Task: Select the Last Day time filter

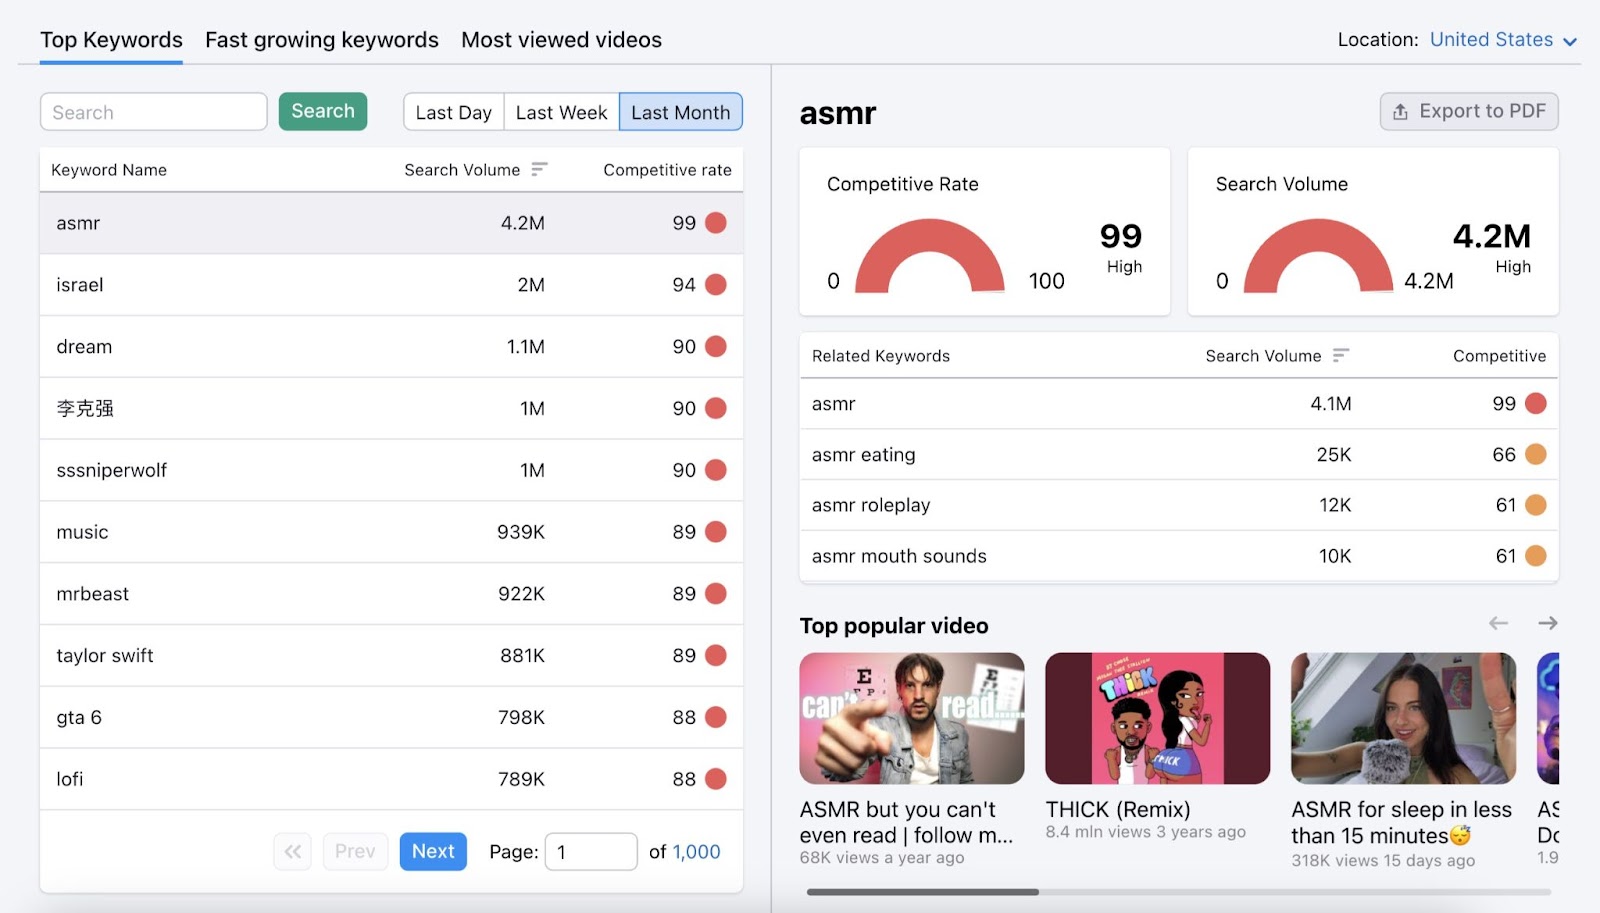Action: tap(453, 112)
